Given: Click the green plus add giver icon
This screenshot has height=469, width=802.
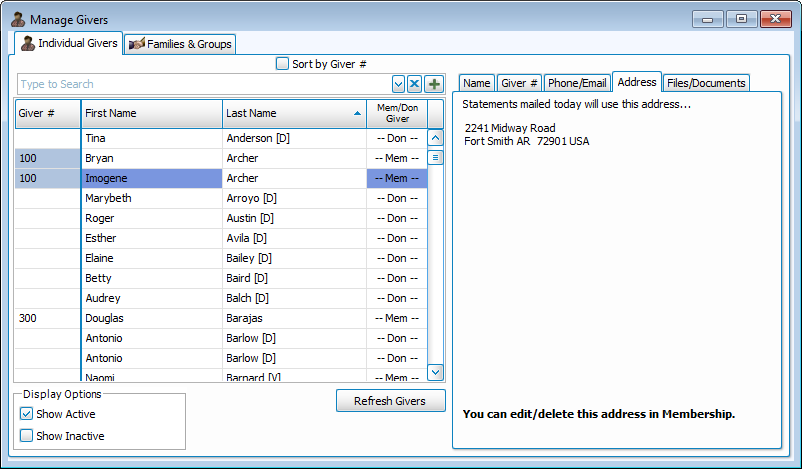Looking at the screenshot, I should coord(434,84).
